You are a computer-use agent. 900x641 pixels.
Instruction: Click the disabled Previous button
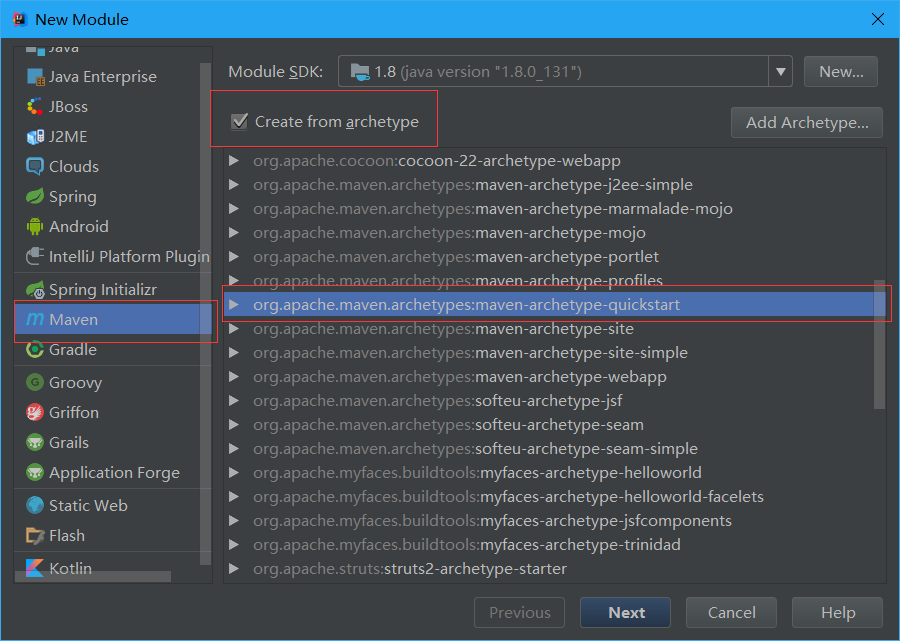point(519,612)
